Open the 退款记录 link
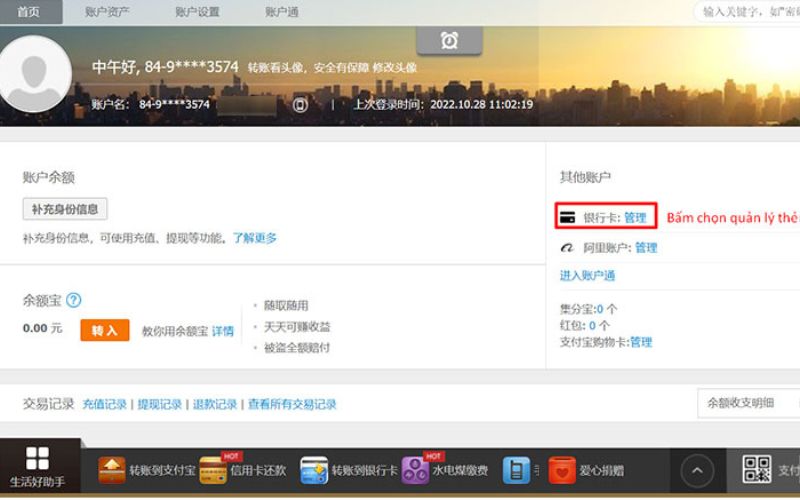Image resolution: width=800 pixels, height=500 pixels. click(215, 405)
